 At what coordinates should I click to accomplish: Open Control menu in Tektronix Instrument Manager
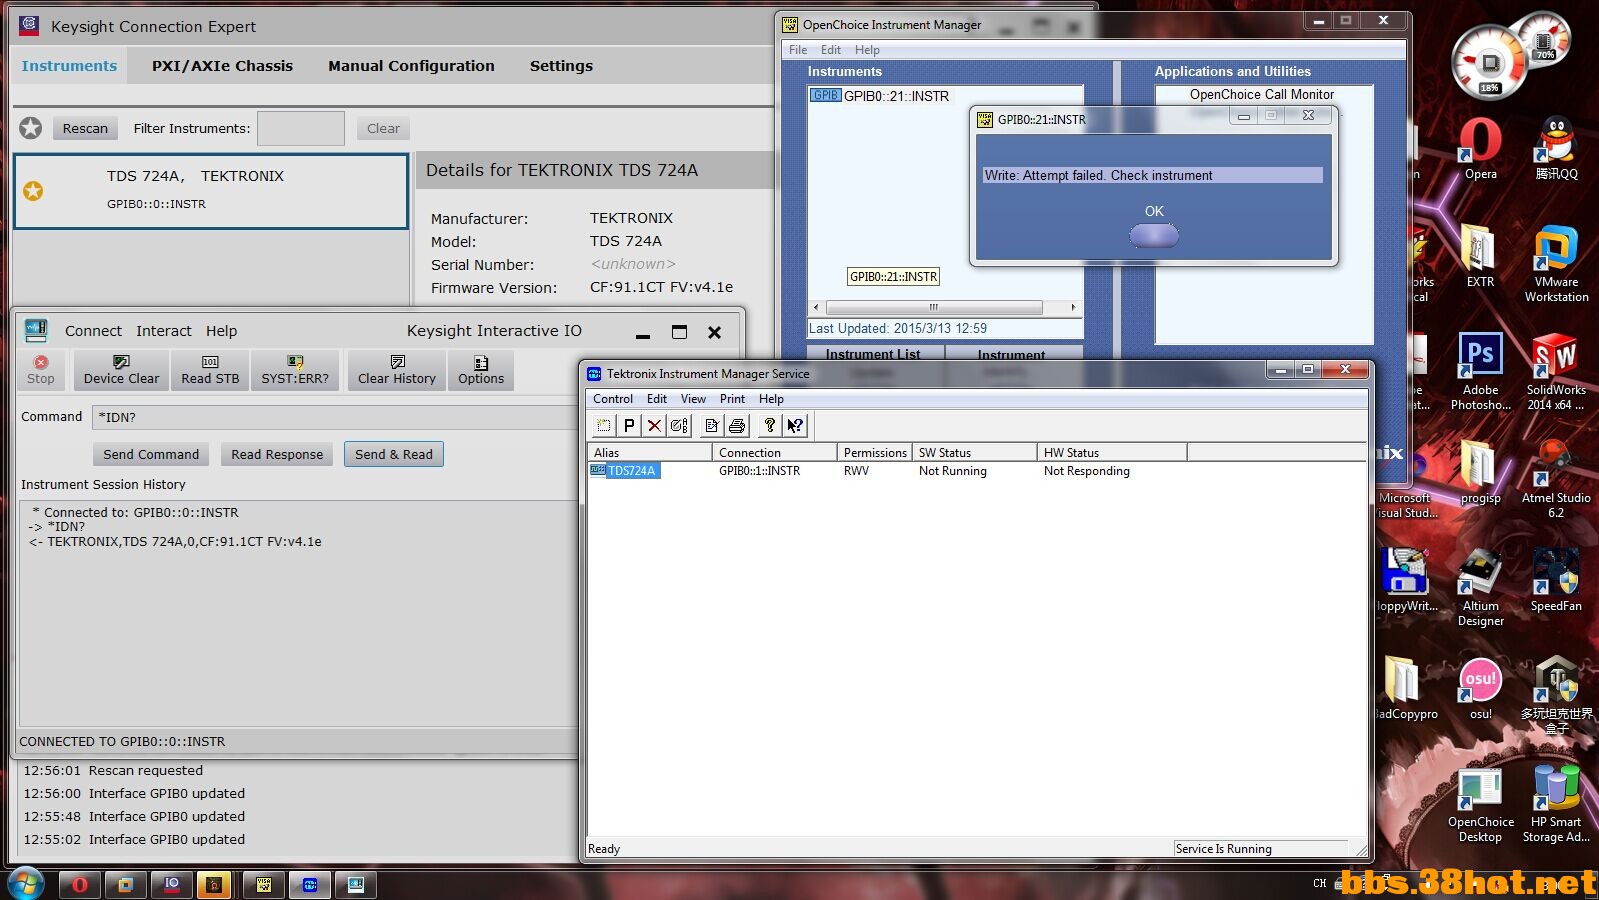pos(613,399)
